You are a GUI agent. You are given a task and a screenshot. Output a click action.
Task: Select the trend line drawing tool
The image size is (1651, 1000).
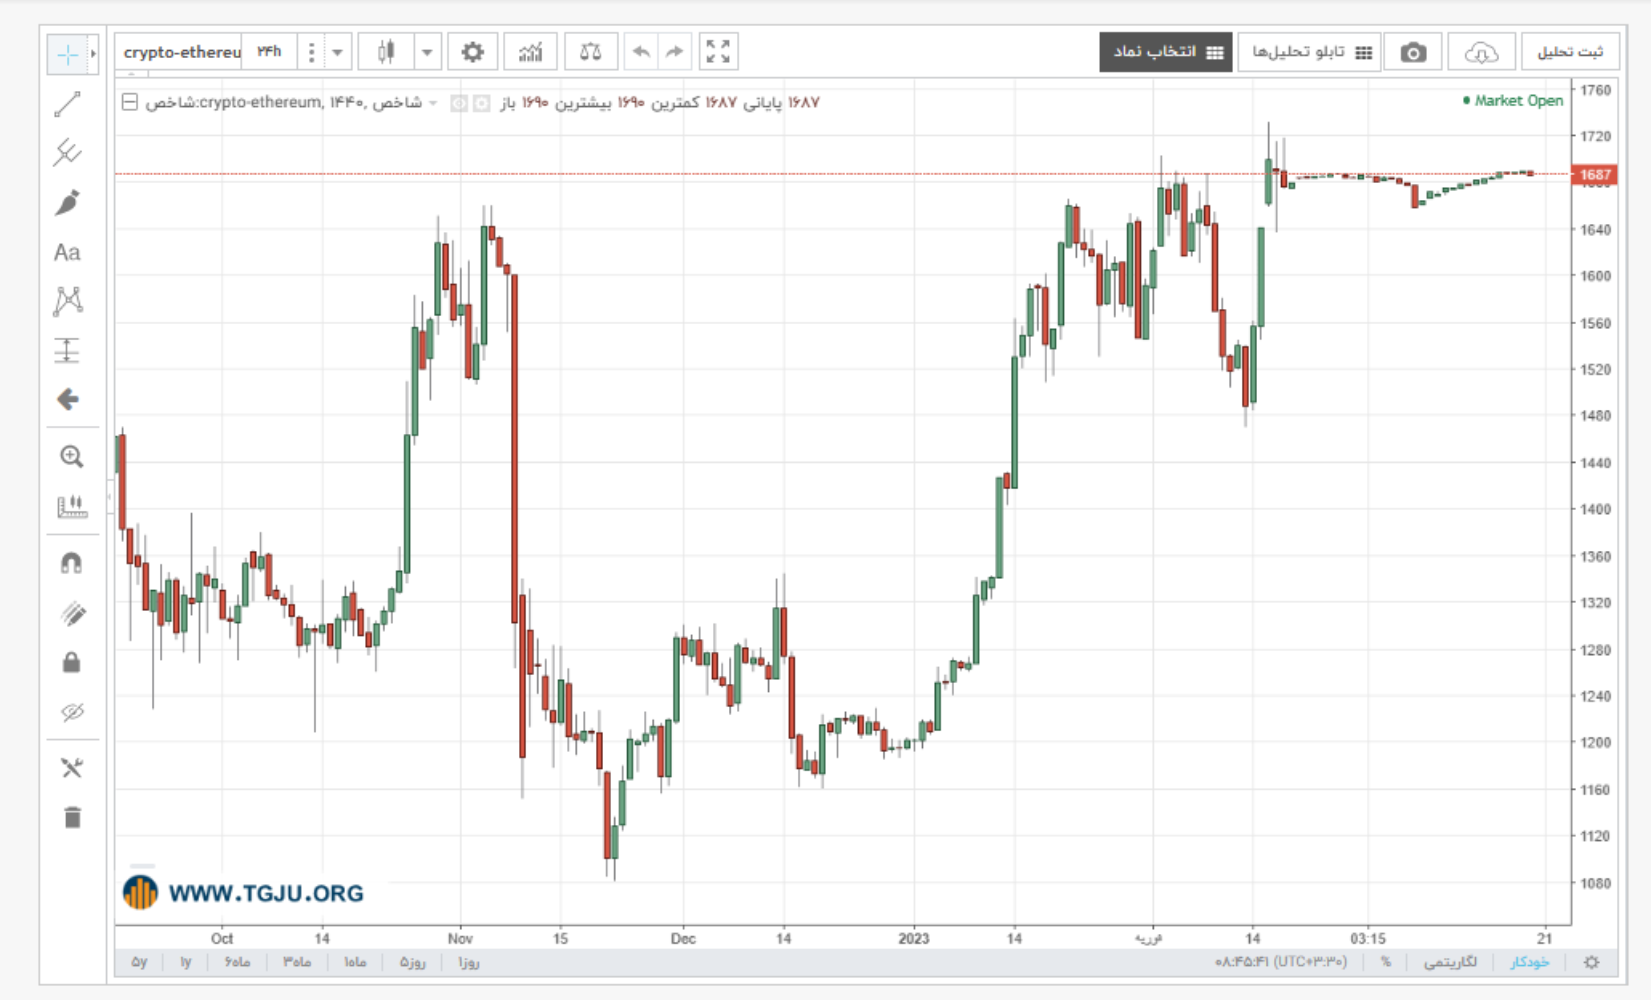click(67, 104)
